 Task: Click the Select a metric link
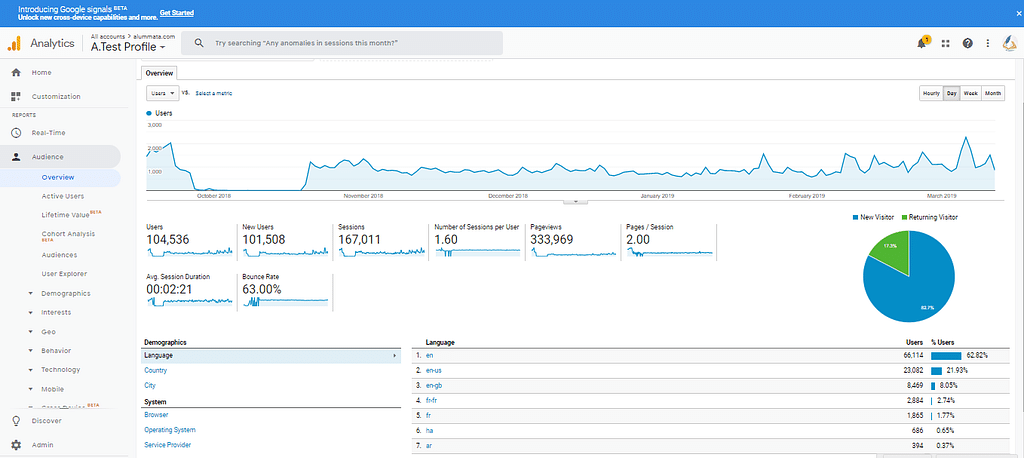[x=214, y=93]
